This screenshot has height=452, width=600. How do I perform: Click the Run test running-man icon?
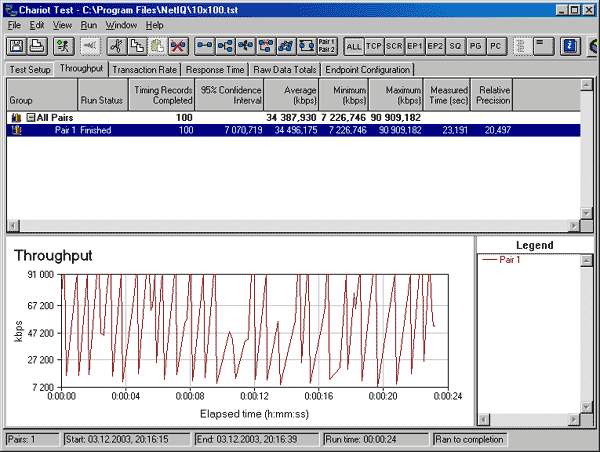(63, 46)
